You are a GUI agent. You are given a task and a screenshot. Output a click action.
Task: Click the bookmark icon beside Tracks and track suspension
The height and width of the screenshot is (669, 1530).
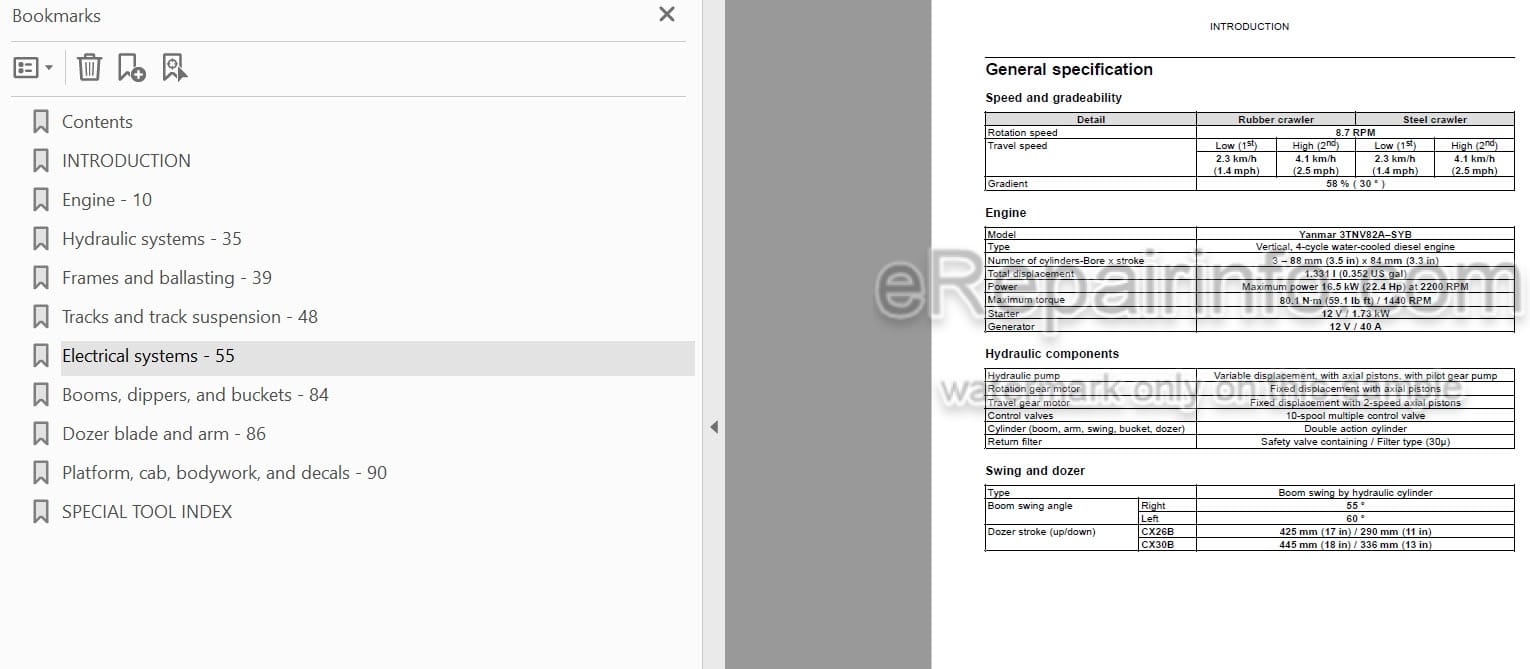pyautogui.click(x=41, y=317)
